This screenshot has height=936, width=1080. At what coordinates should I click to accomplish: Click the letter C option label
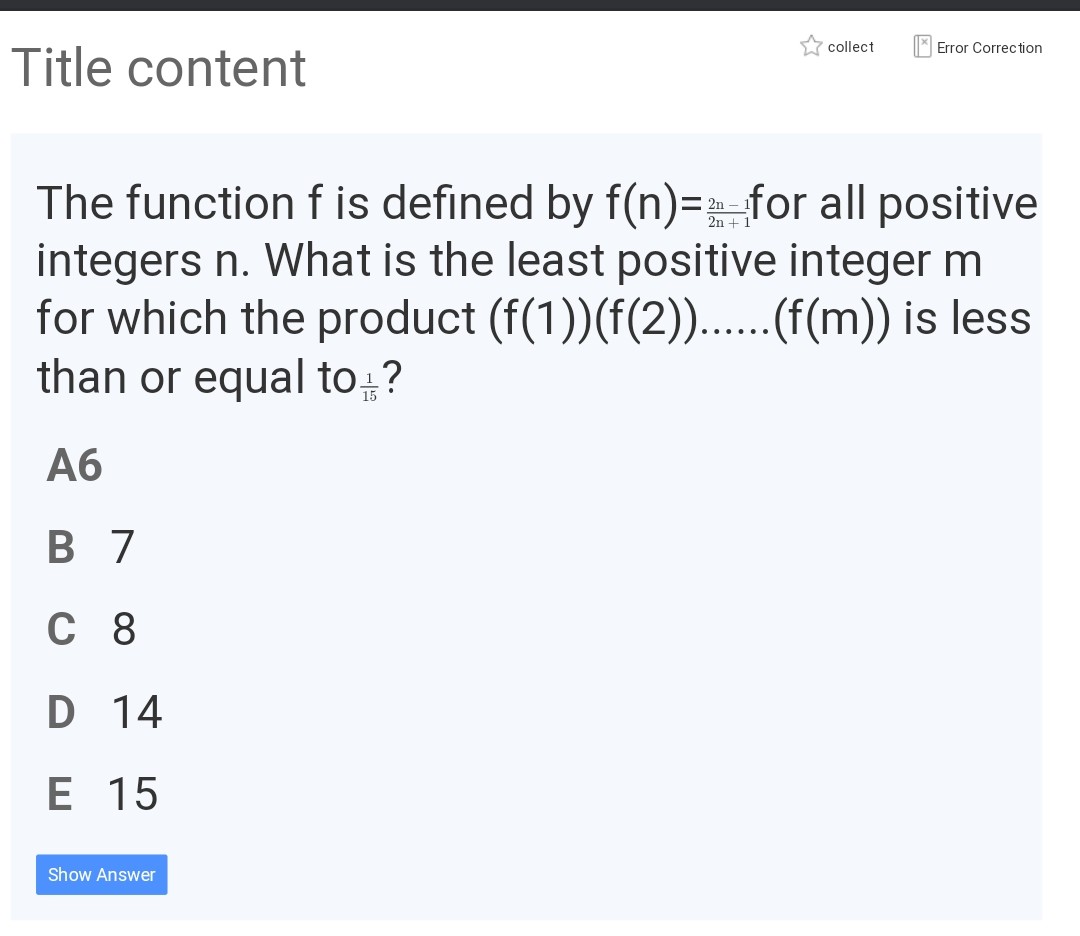[61, 629]
